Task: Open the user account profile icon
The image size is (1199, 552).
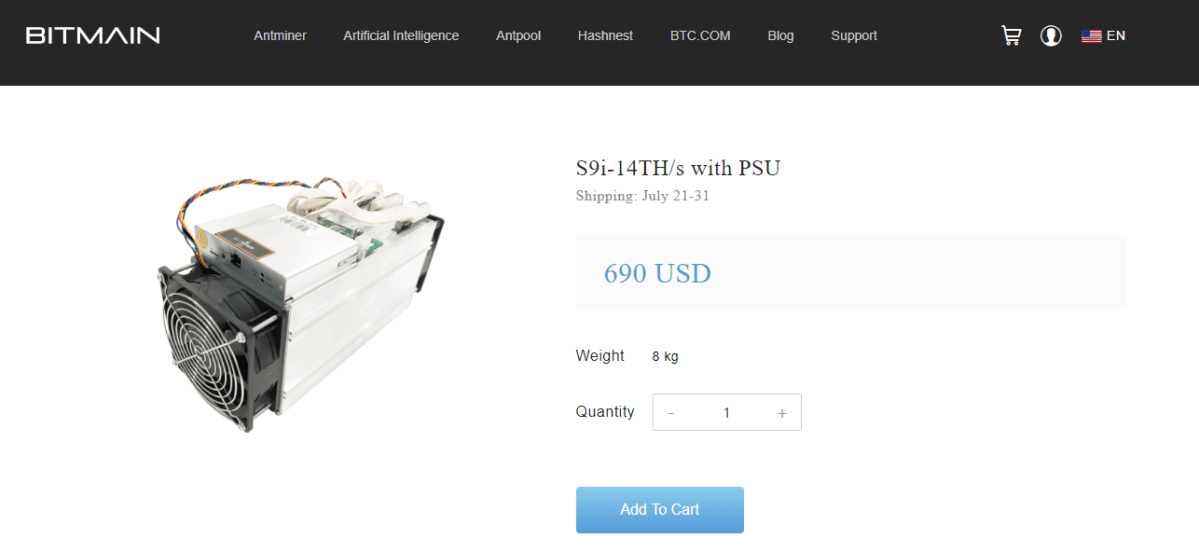Action: pos(1051,36)
